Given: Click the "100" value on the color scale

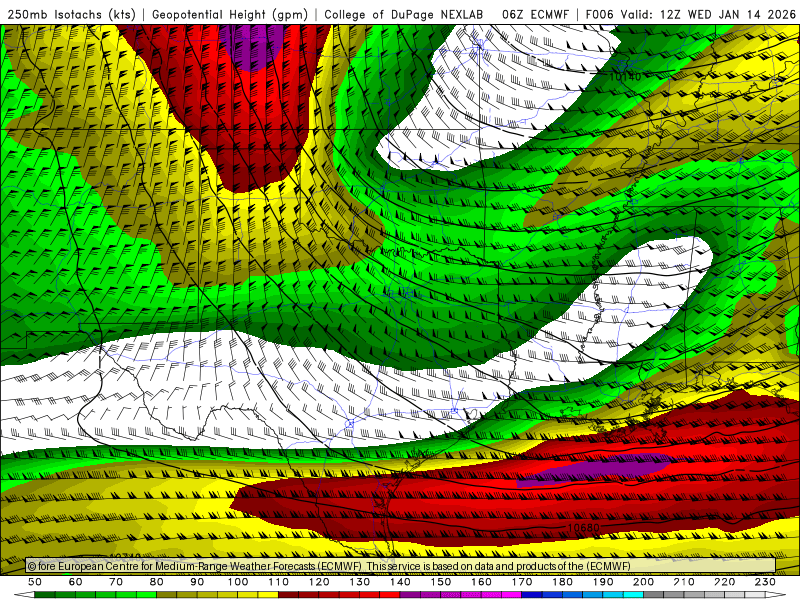Looking at the screenshot, I should click(238, 582).
